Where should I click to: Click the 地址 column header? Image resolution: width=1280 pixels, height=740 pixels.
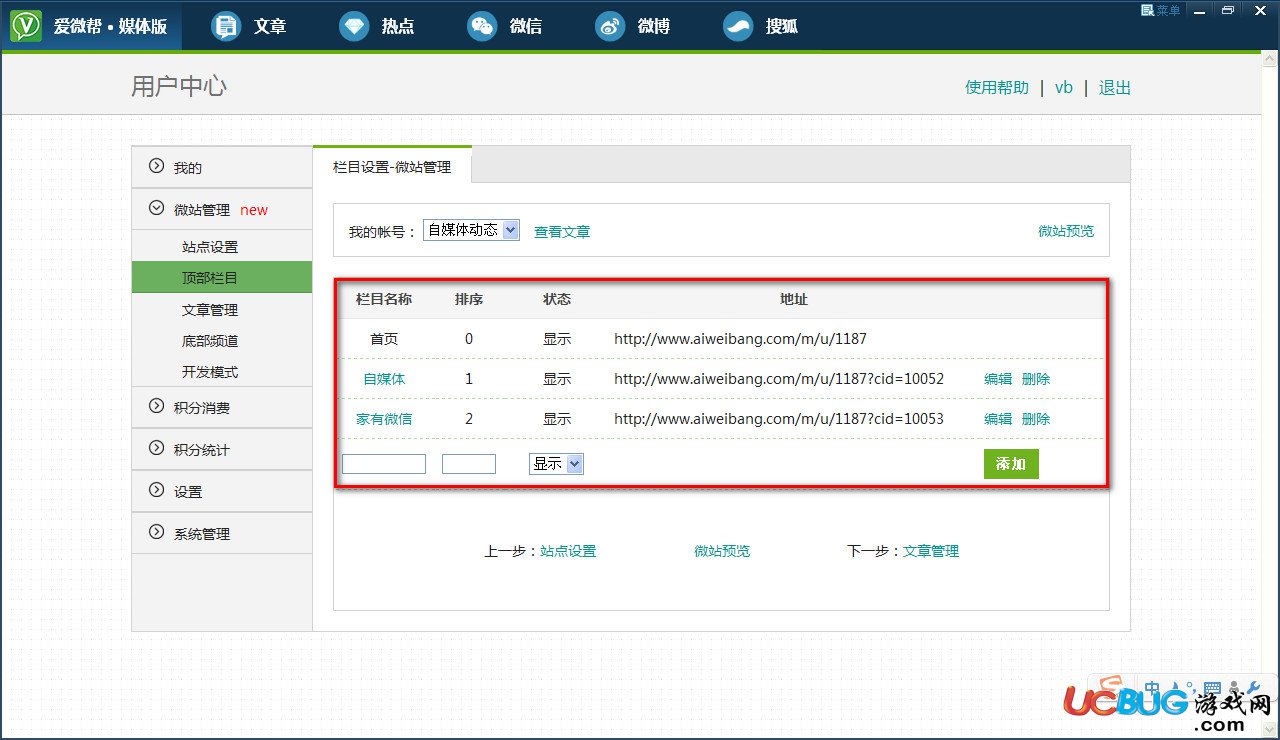pos(794,299)
